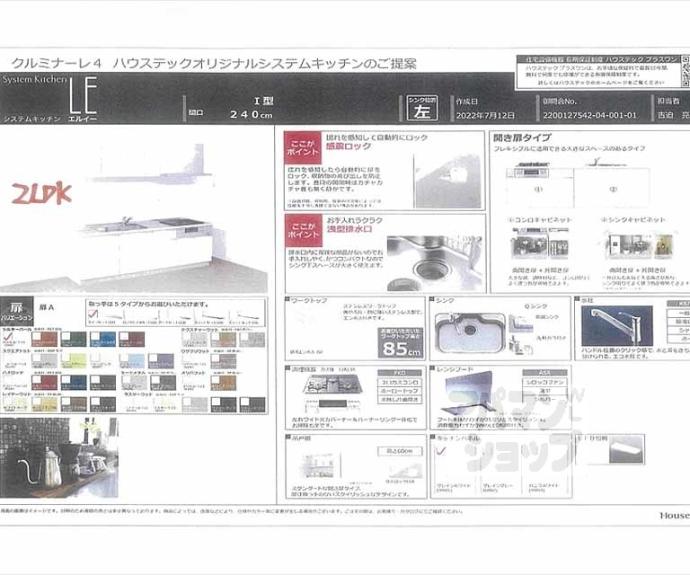Click the 感震ロック heading text

349,147
